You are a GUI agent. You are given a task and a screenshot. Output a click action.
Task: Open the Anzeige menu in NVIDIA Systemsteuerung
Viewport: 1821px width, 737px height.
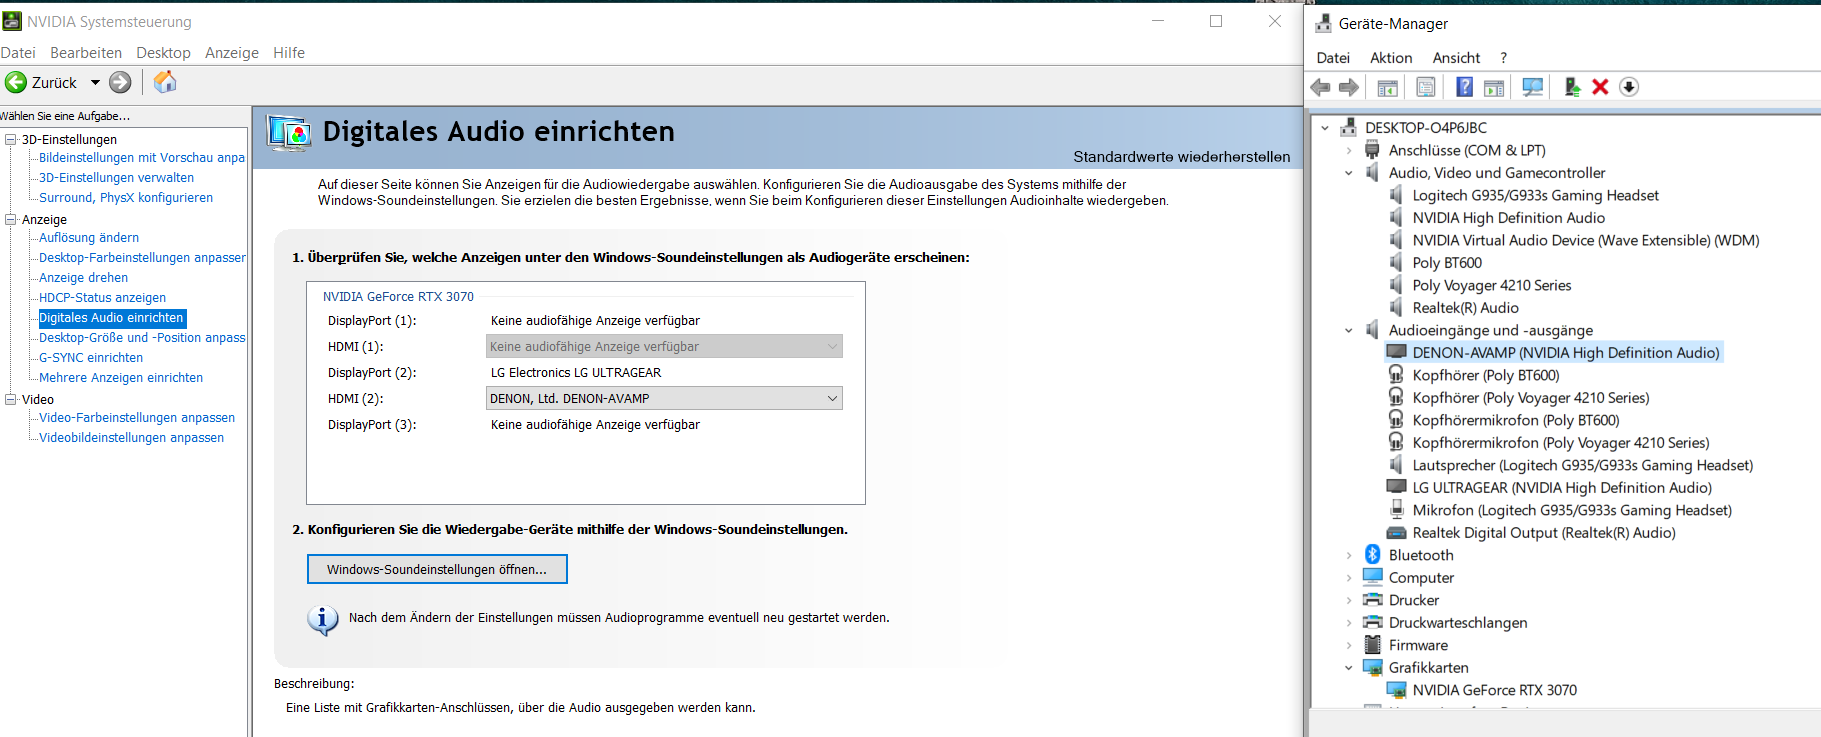pos(232,53)
